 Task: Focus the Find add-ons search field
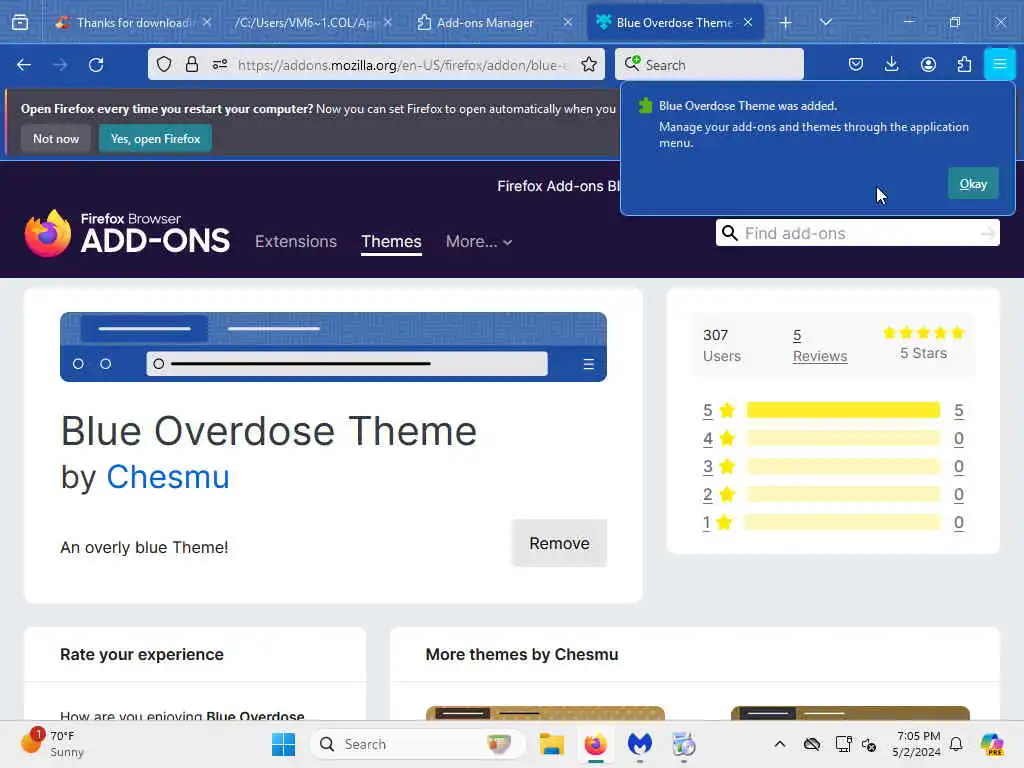tap(858, 233)
